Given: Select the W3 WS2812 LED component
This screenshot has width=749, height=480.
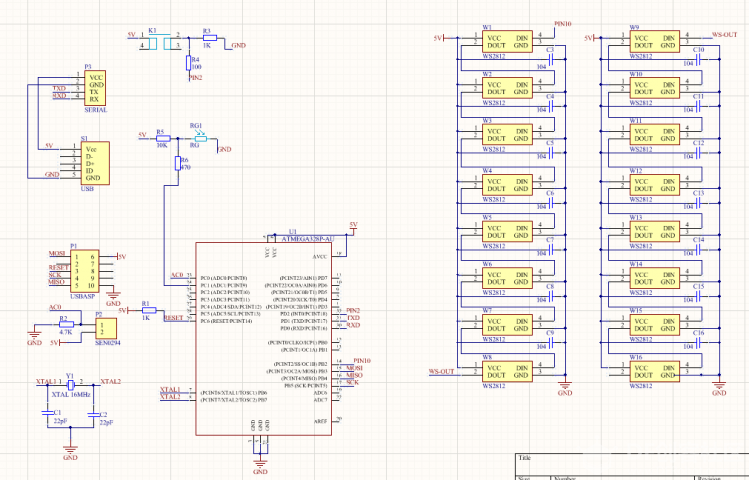Looking at the screenshot, I should pyautogui.click(x=507, y=135).
